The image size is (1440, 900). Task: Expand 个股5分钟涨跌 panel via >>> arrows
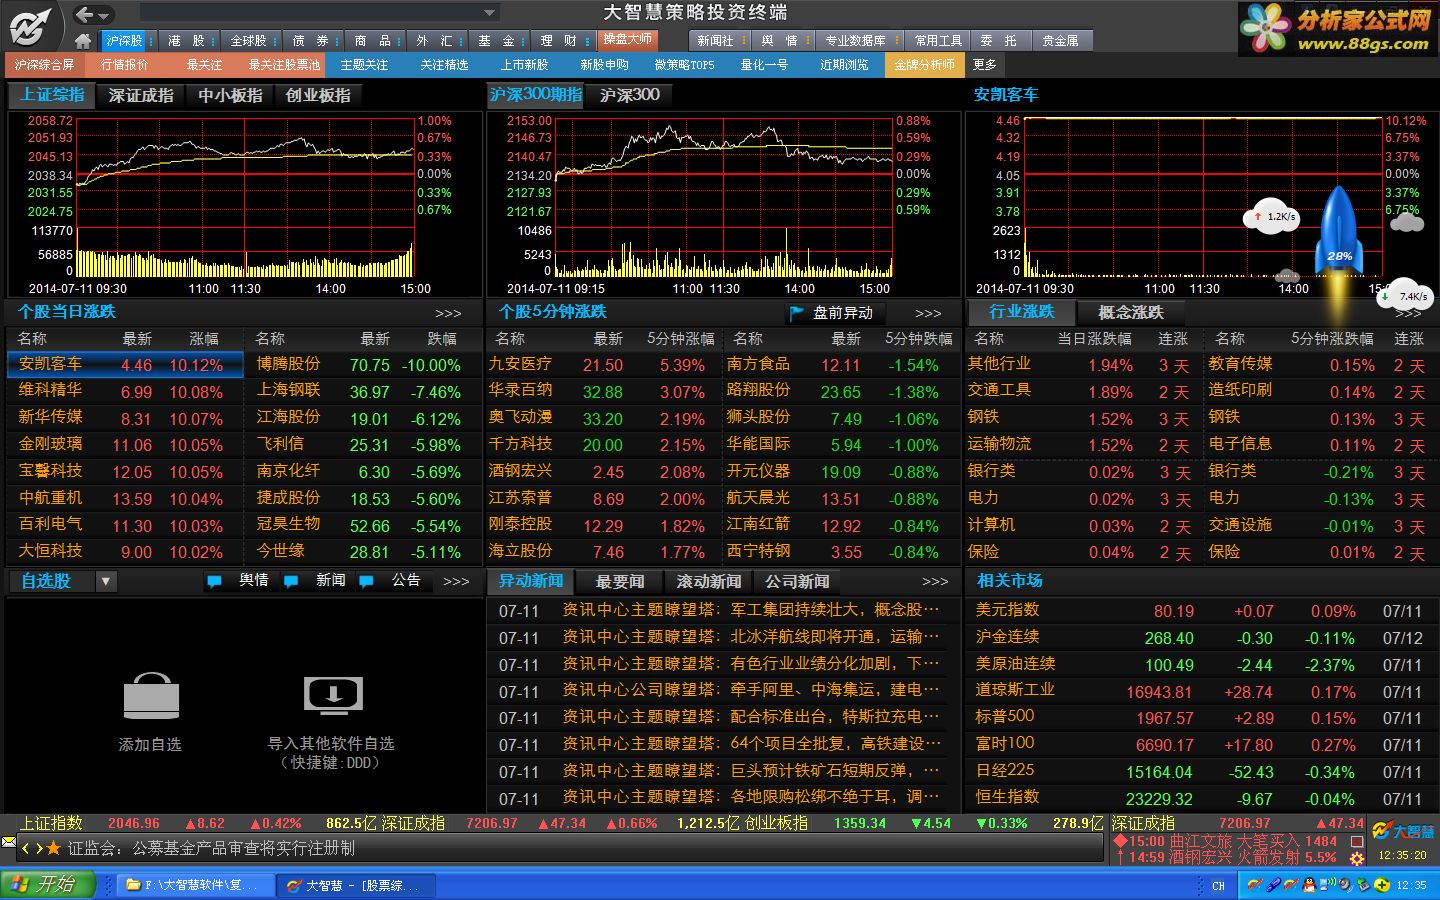click(x=928, y=313)
